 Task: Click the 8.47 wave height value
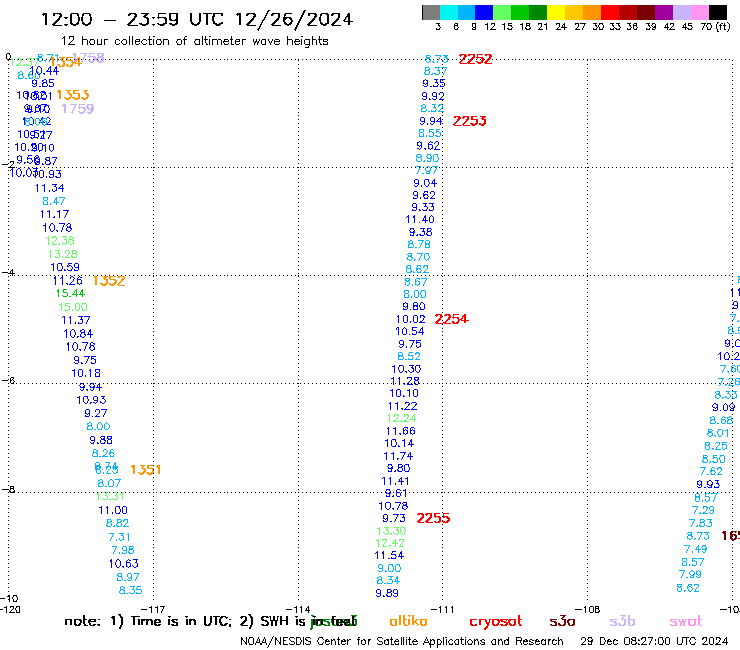click(x=54, y=201)
